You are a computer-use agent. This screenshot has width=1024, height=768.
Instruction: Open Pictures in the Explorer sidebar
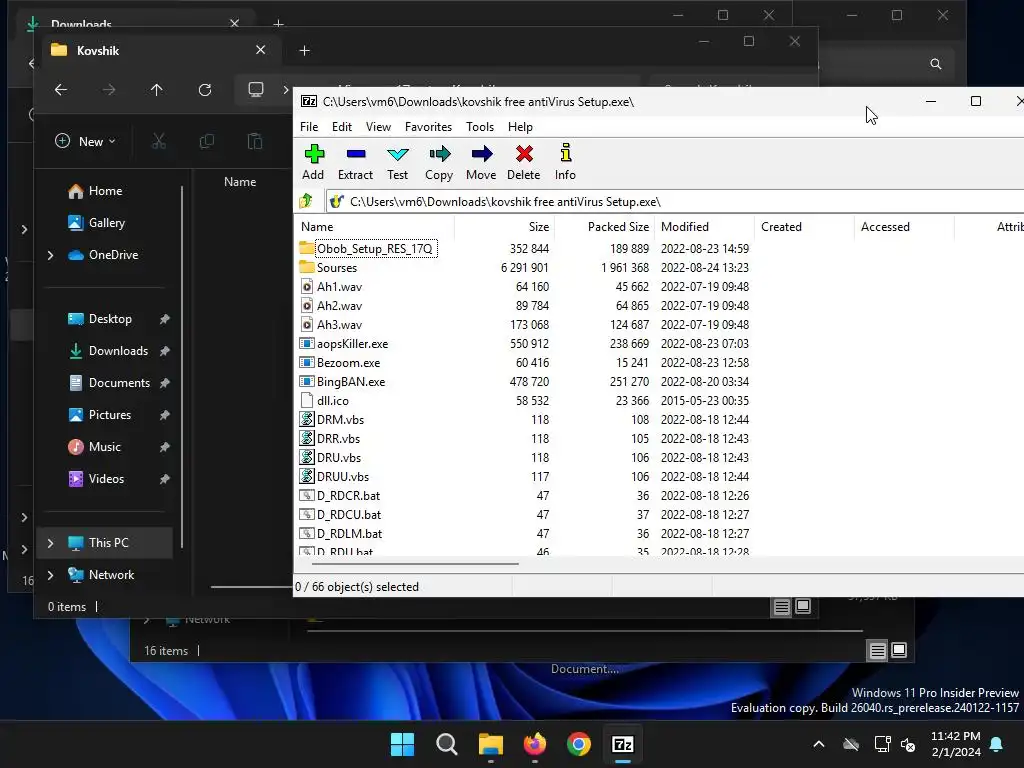click(x=100, y=415)
